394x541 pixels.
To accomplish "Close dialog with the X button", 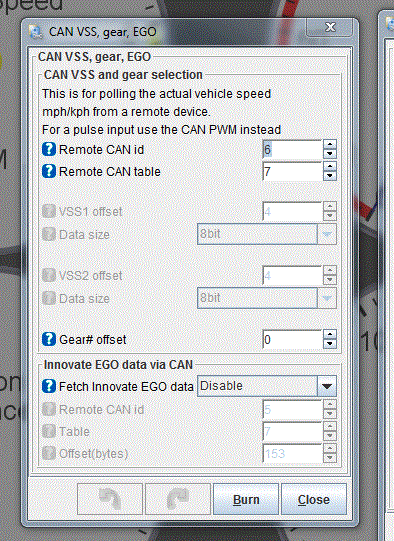I will (330, 27).
